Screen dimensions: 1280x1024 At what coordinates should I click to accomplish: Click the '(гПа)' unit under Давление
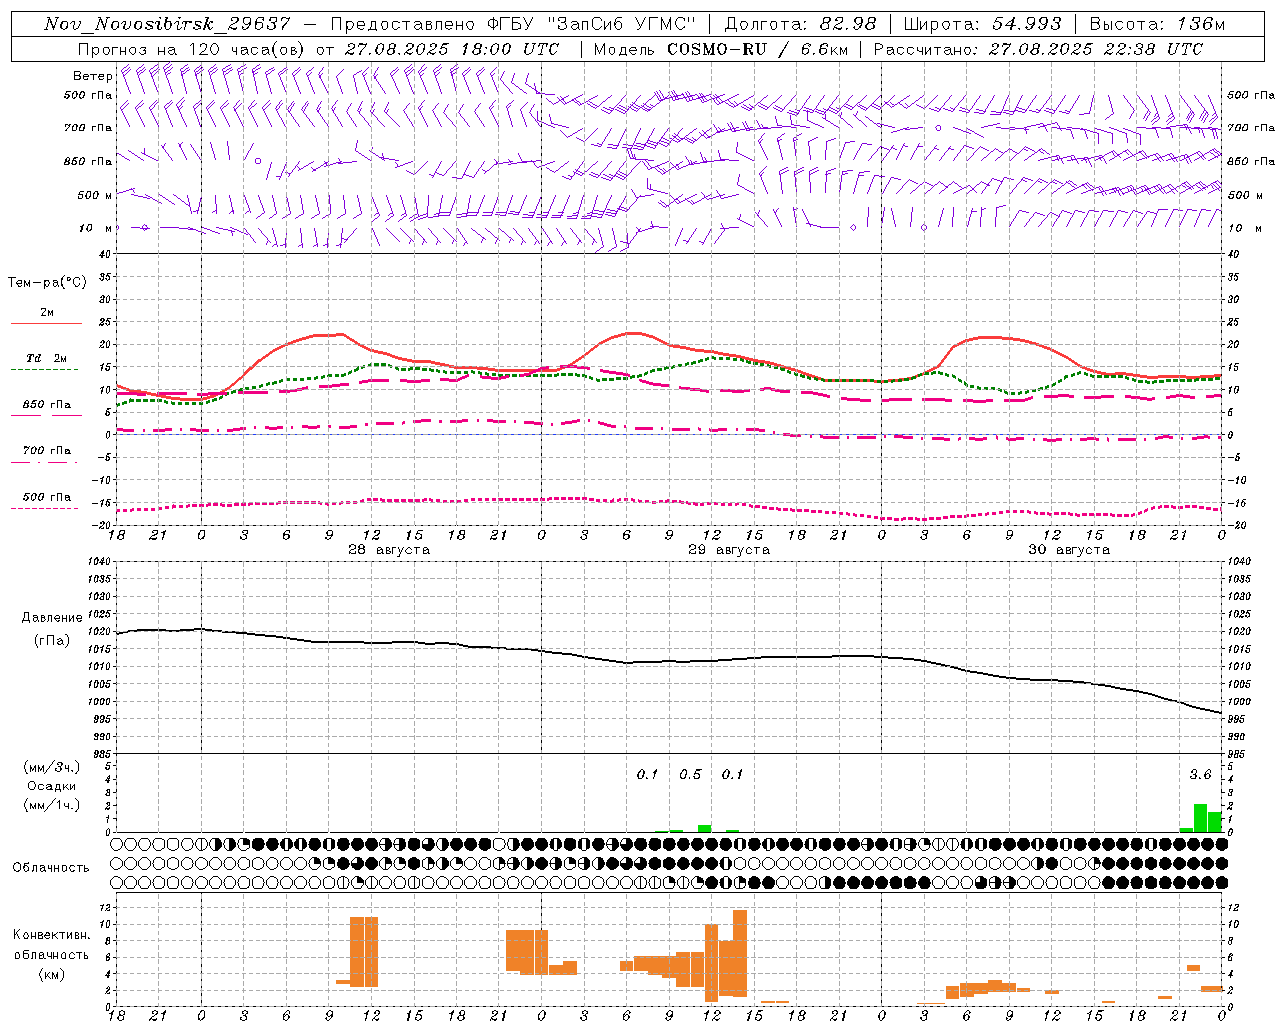pos(52,641)
